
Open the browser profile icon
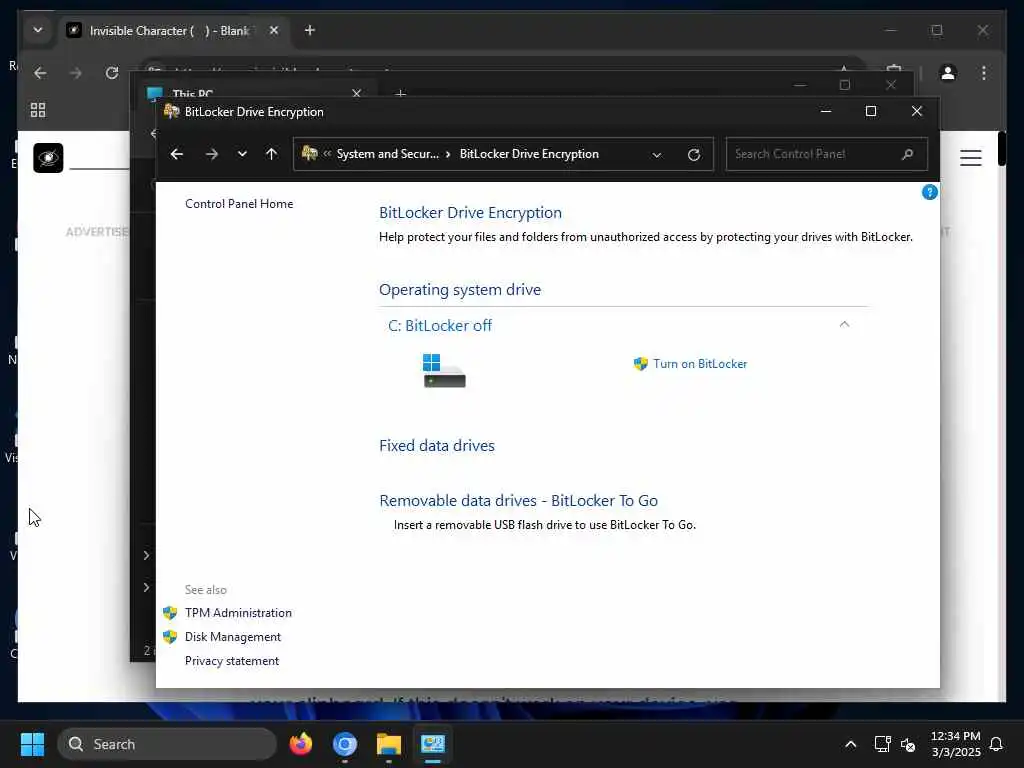[x=948, y=73]
